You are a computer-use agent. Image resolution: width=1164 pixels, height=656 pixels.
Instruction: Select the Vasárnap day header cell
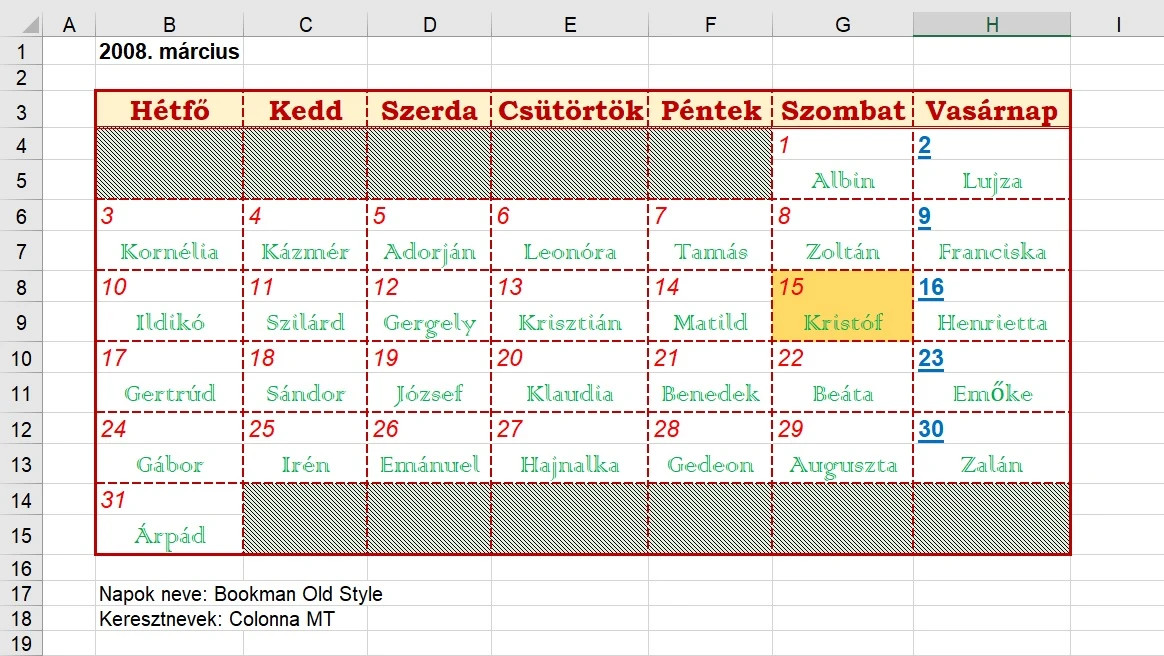pyautogui.click(x=991, y=110)
